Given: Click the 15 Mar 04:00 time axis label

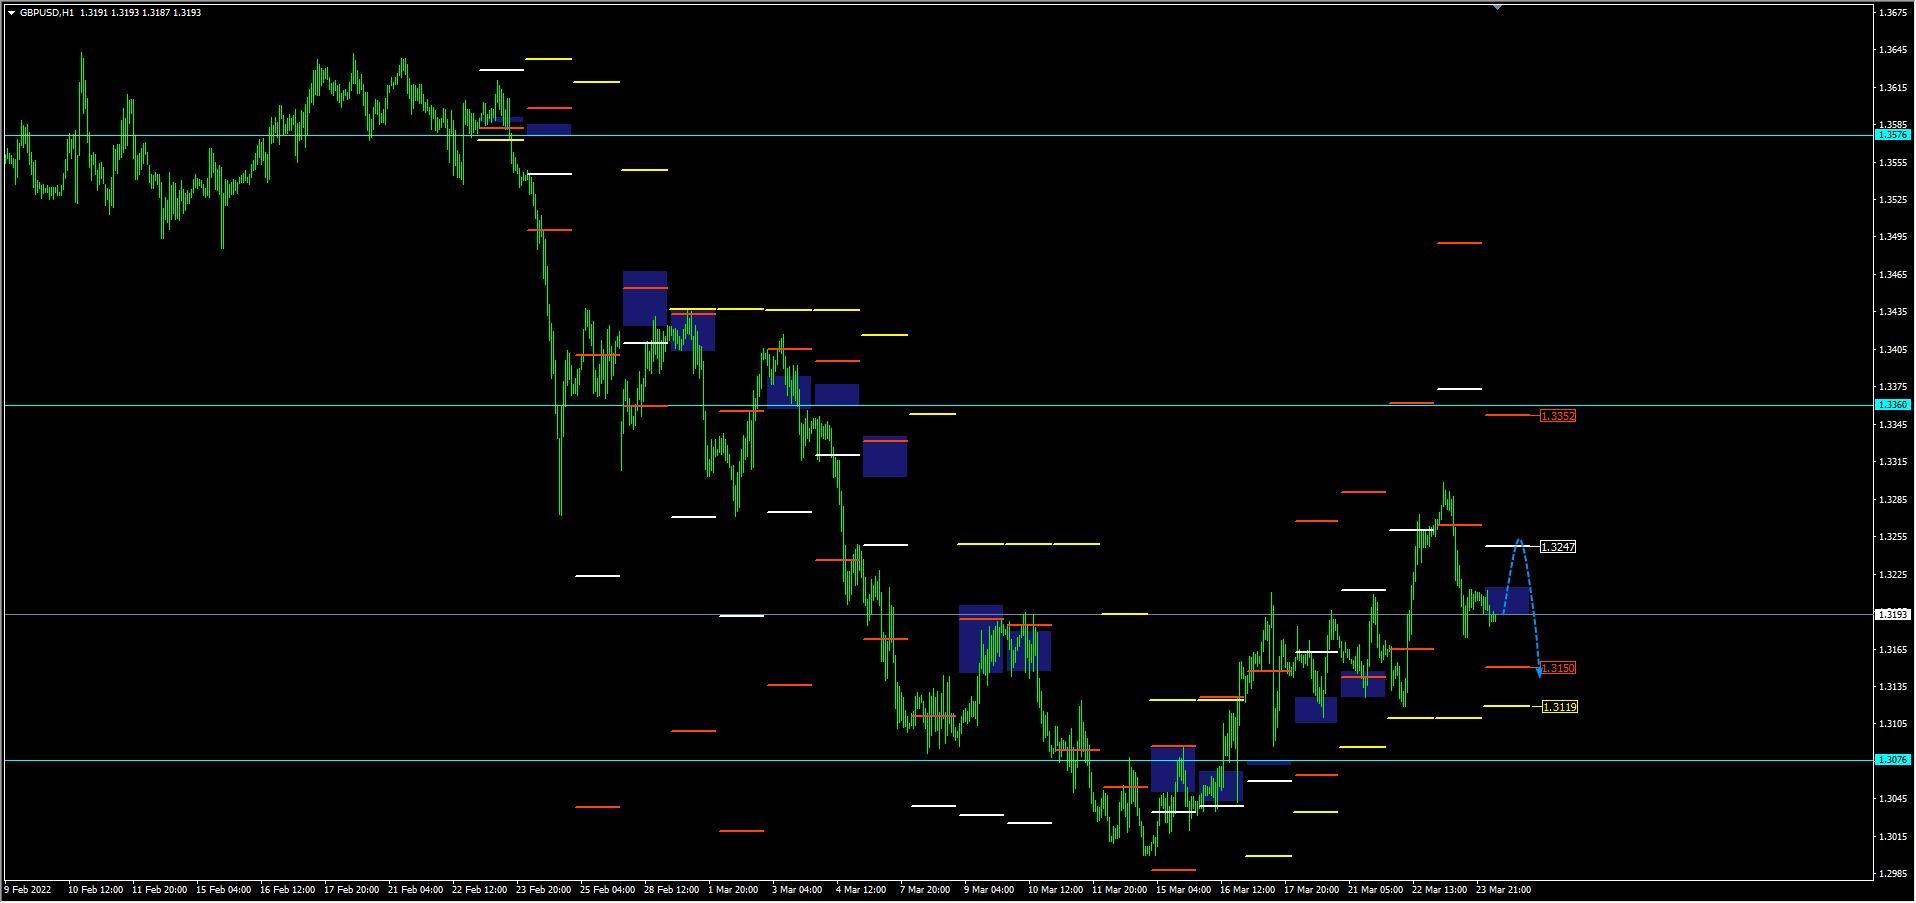Looking at the screenshot, I should pyautogui.click(x=1183, y=890).
